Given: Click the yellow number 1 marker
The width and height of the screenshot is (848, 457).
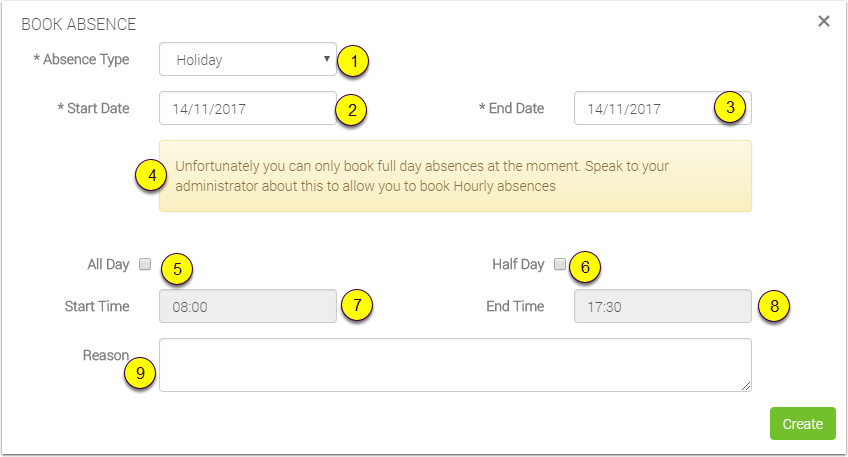Looking at the screenshot, I should pos(353,61).
